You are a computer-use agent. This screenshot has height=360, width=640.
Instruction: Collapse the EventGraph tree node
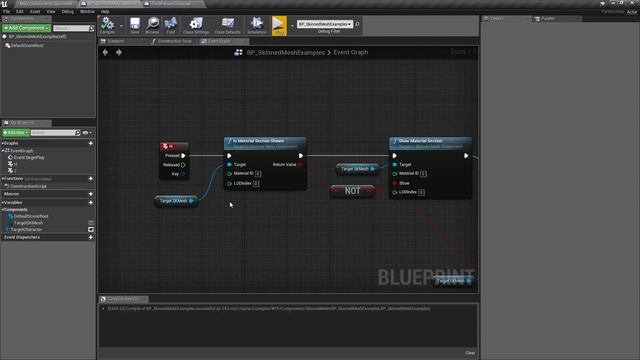[x=3, y=151]
